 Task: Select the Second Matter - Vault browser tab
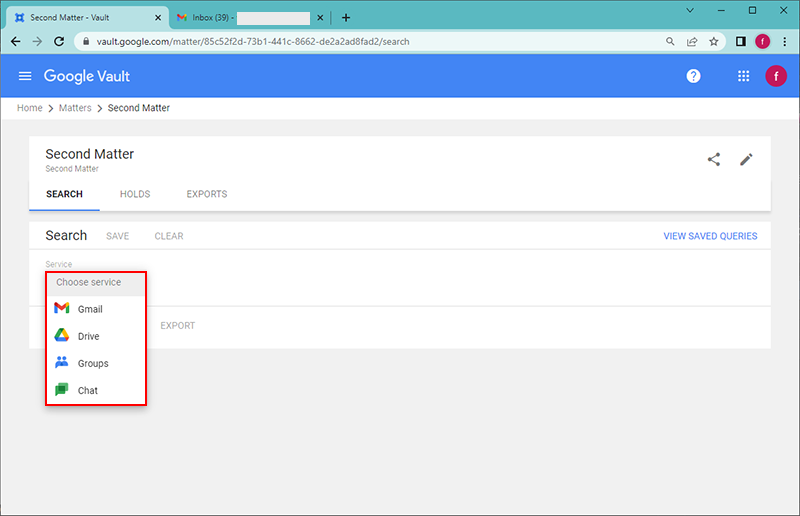click(88, 18)
